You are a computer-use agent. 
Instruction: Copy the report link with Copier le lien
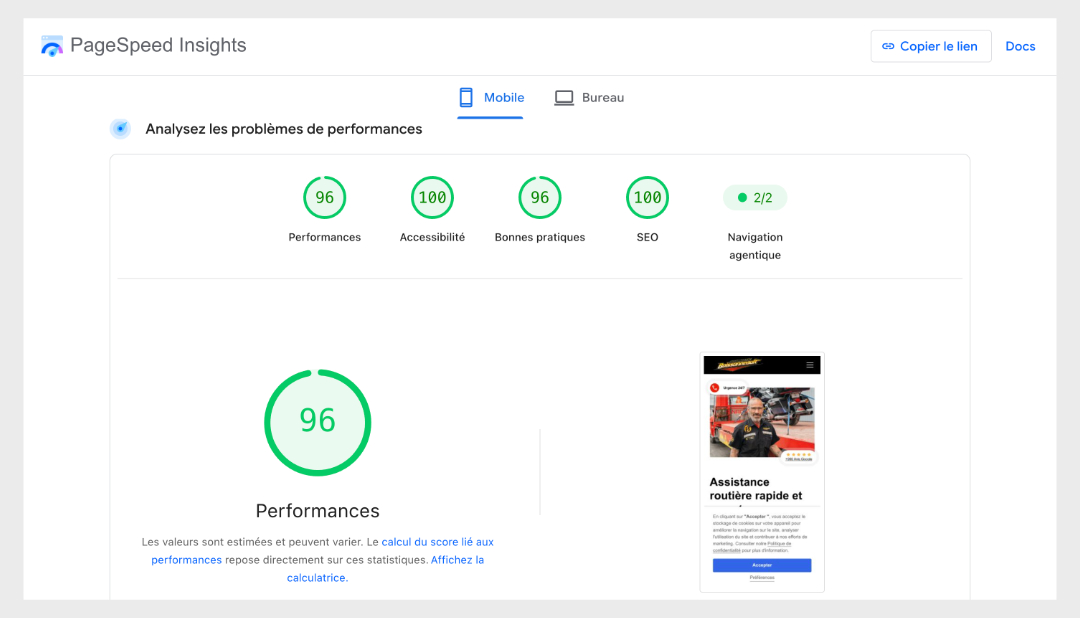(x=931, y=46)
